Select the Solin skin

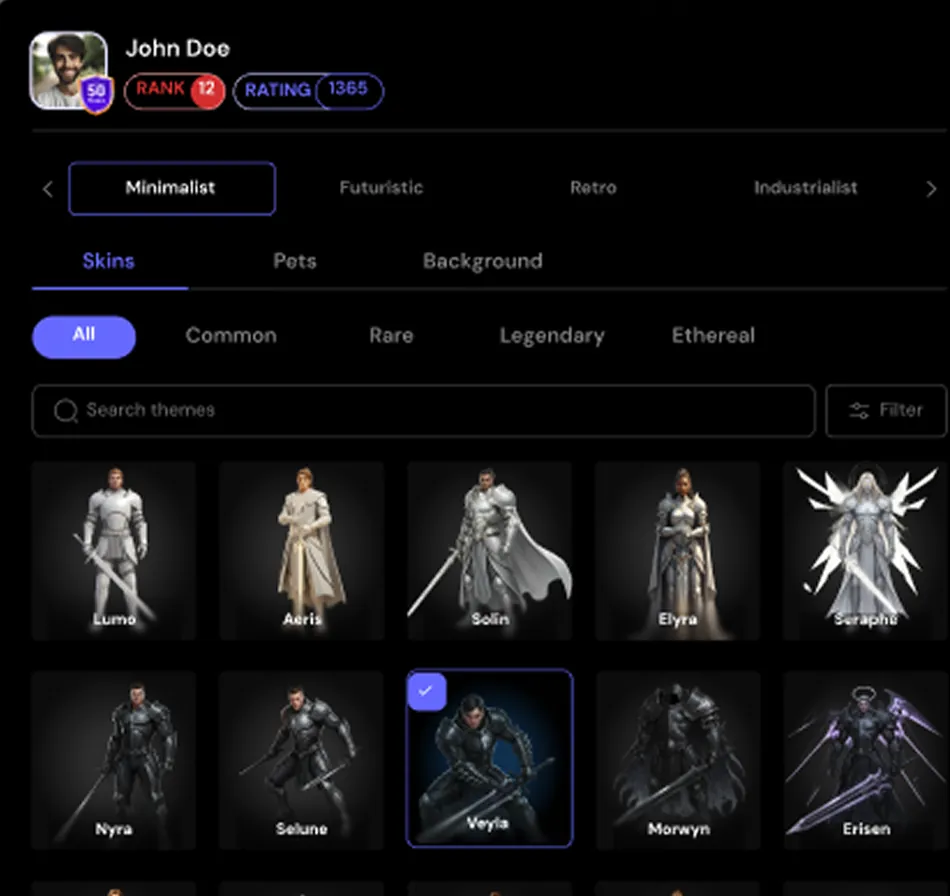click(x=490, y=550)
